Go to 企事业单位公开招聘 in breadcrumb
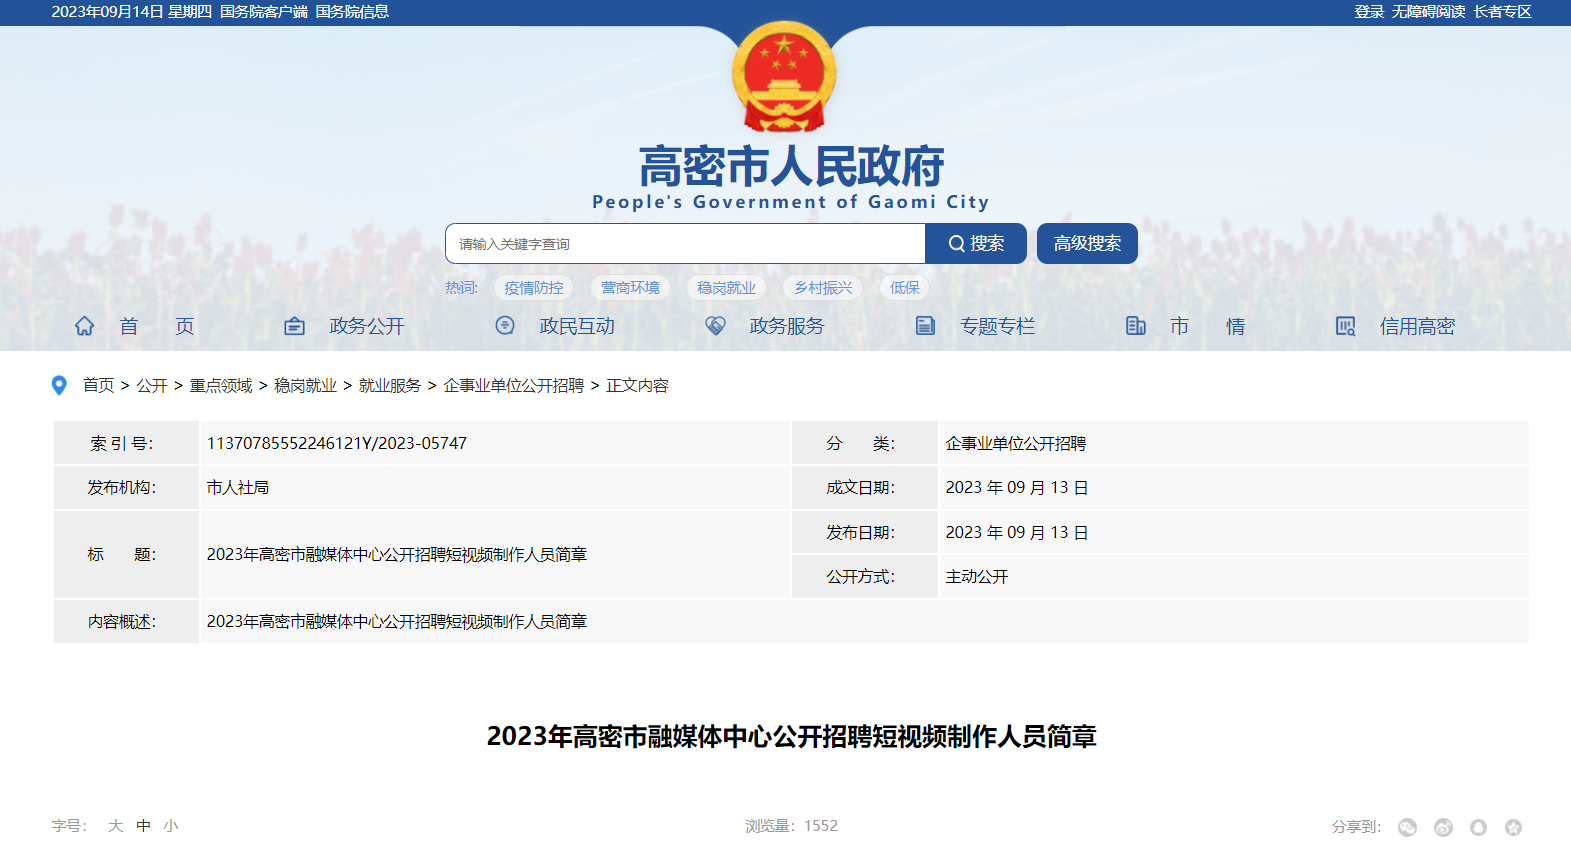 tap(514, 386)
